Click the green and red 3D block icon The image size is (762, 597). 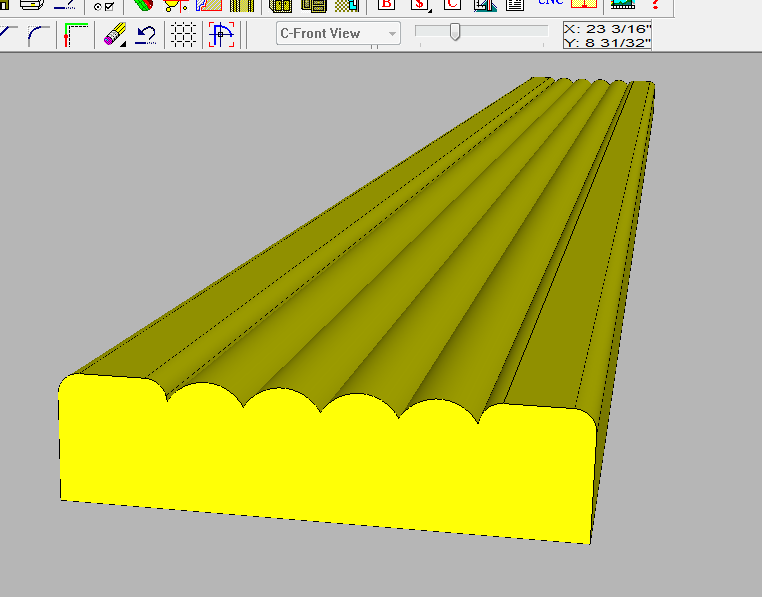point(143,4)
